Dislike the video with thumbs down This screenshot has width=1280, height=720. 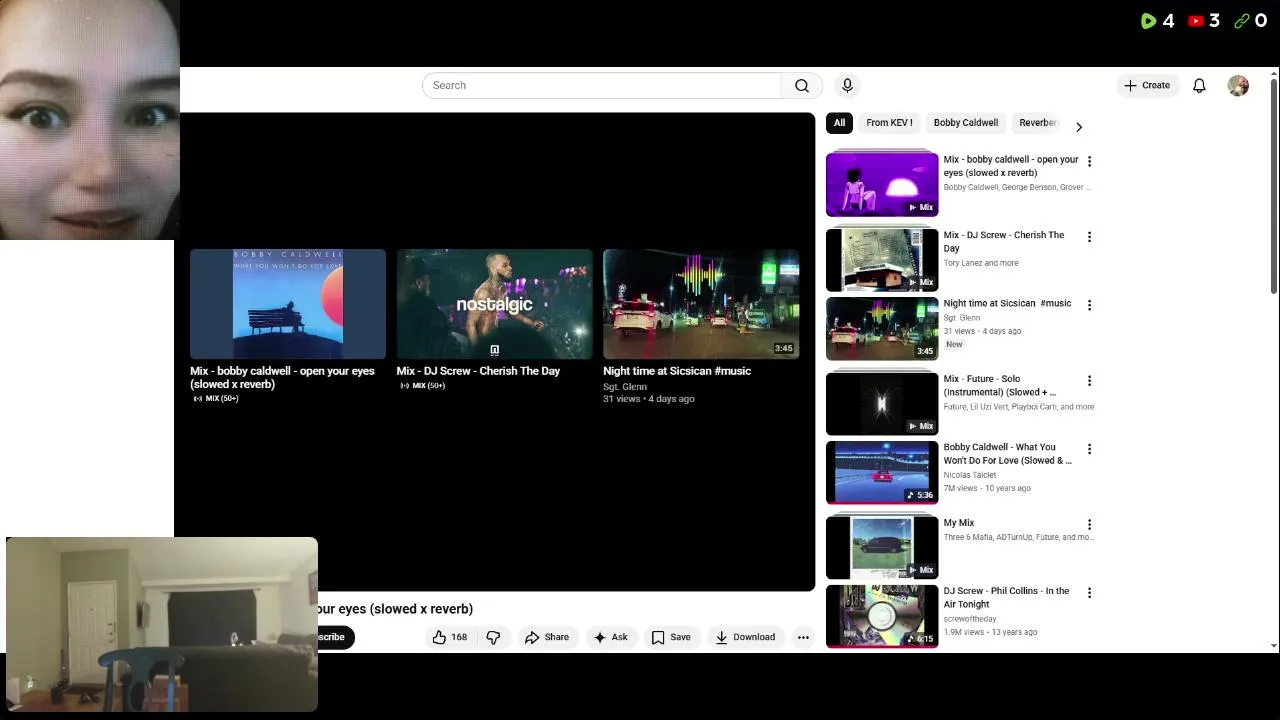[494, 637]
